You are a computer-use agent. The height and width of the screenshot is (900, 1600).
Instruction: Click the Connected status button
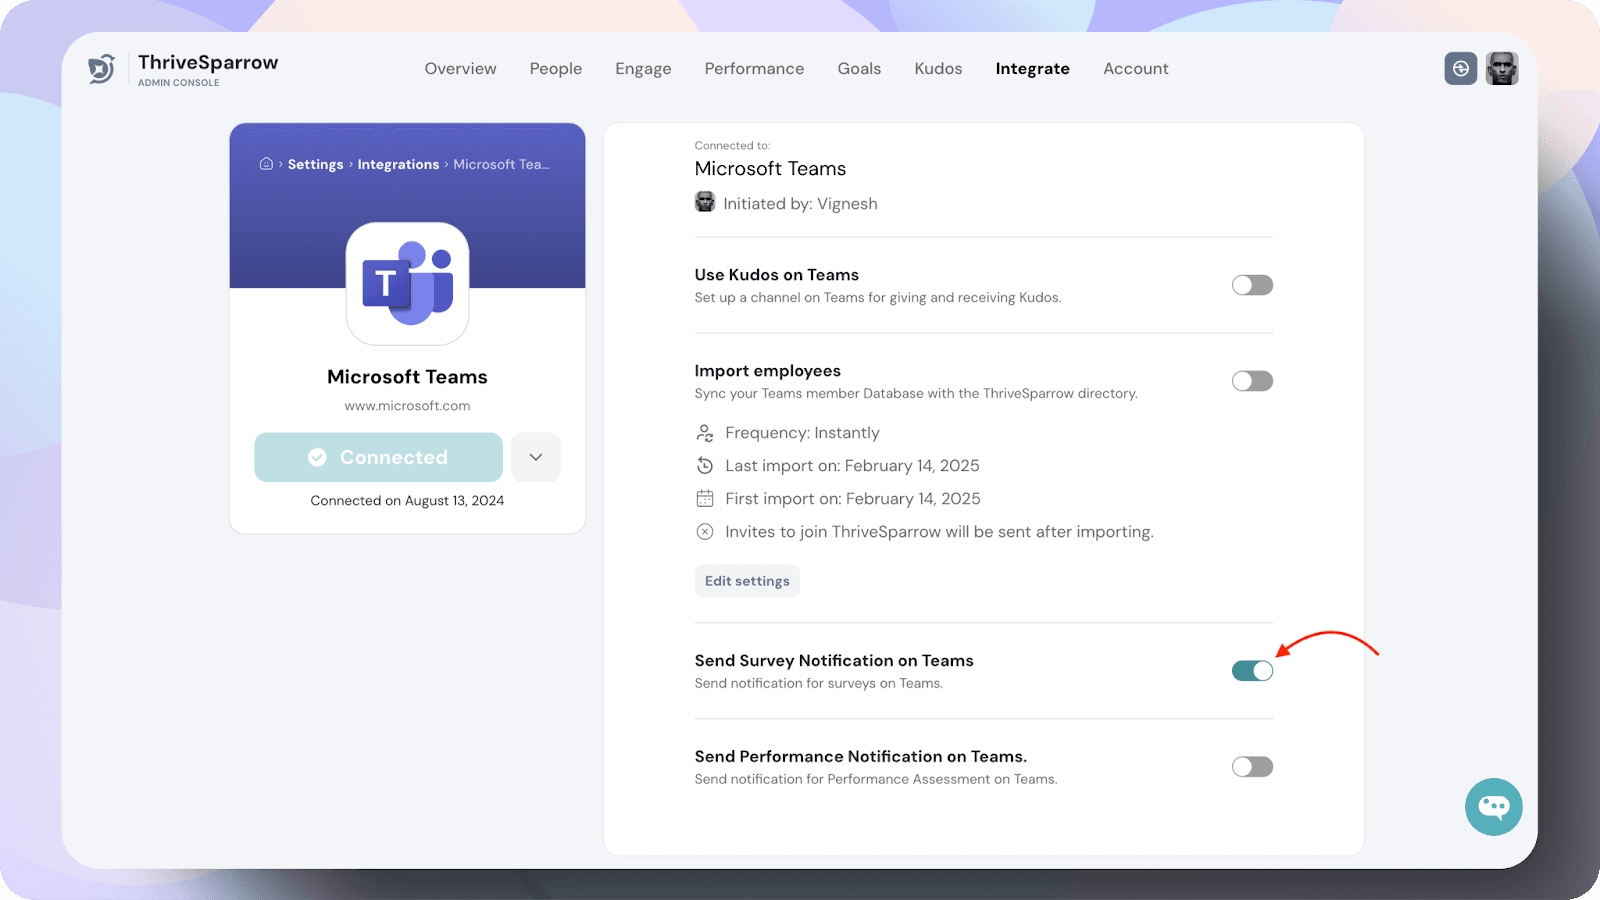378,457
